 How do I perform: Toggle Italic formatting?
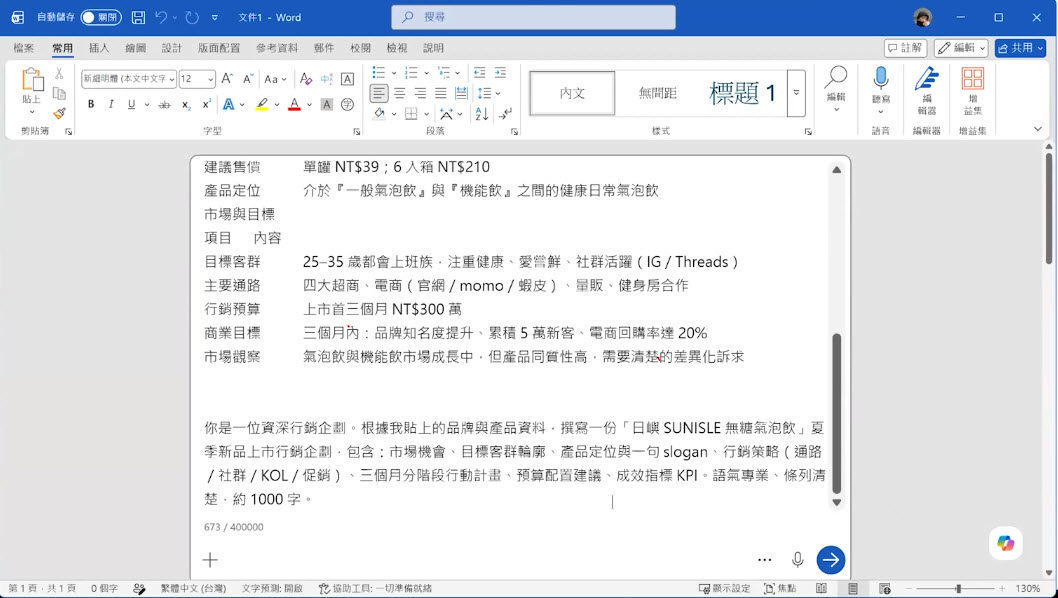[x=111, y=105]
